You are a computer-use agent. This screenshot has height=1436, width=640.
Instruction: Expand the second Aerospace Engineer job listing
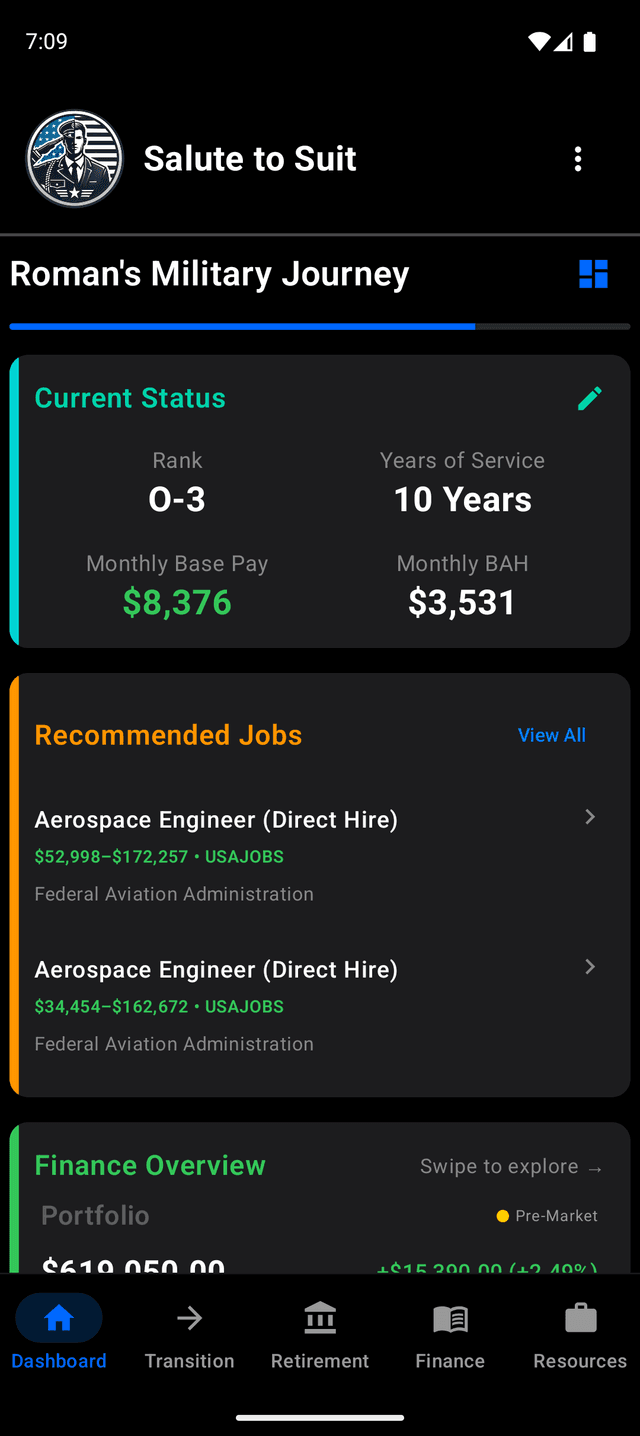[589, 967]
